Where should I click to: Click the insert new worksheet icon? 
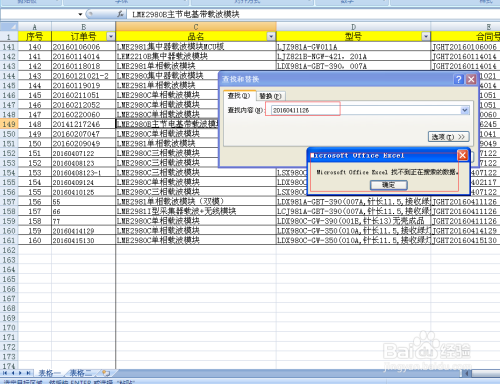click(x=106, y=373)
